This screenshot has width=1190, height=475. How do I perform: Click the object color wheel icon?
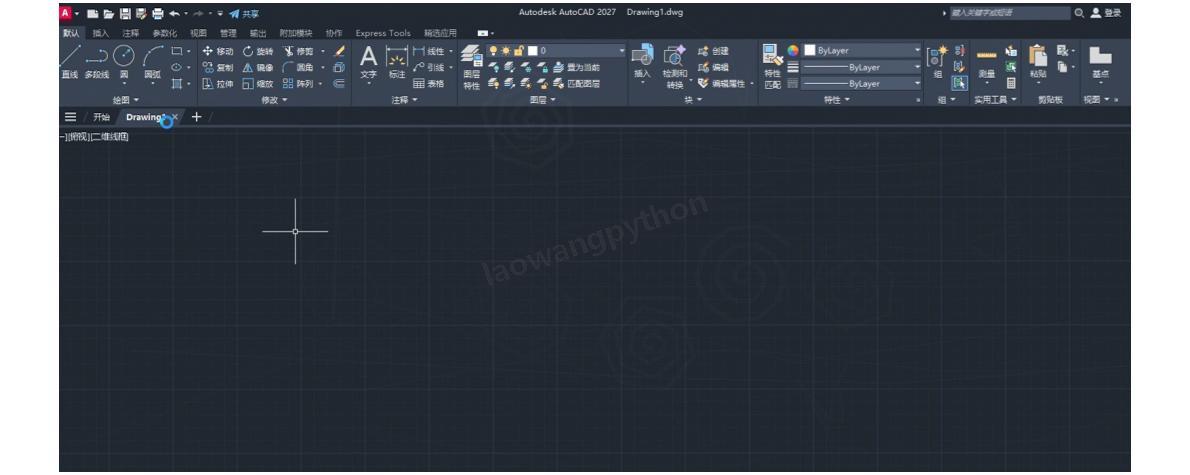point(793,50)
